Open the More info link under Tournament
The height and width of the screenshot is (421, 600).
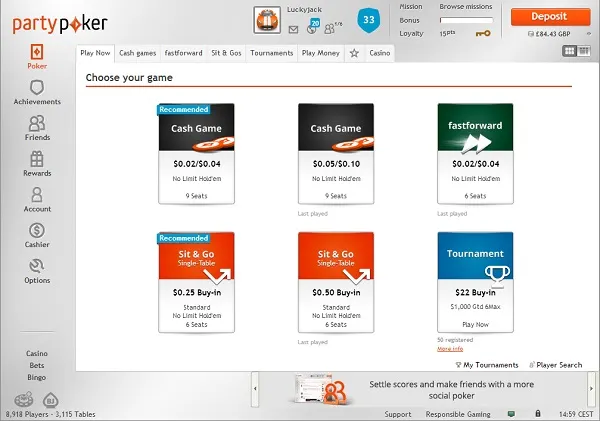click(450, 349)
